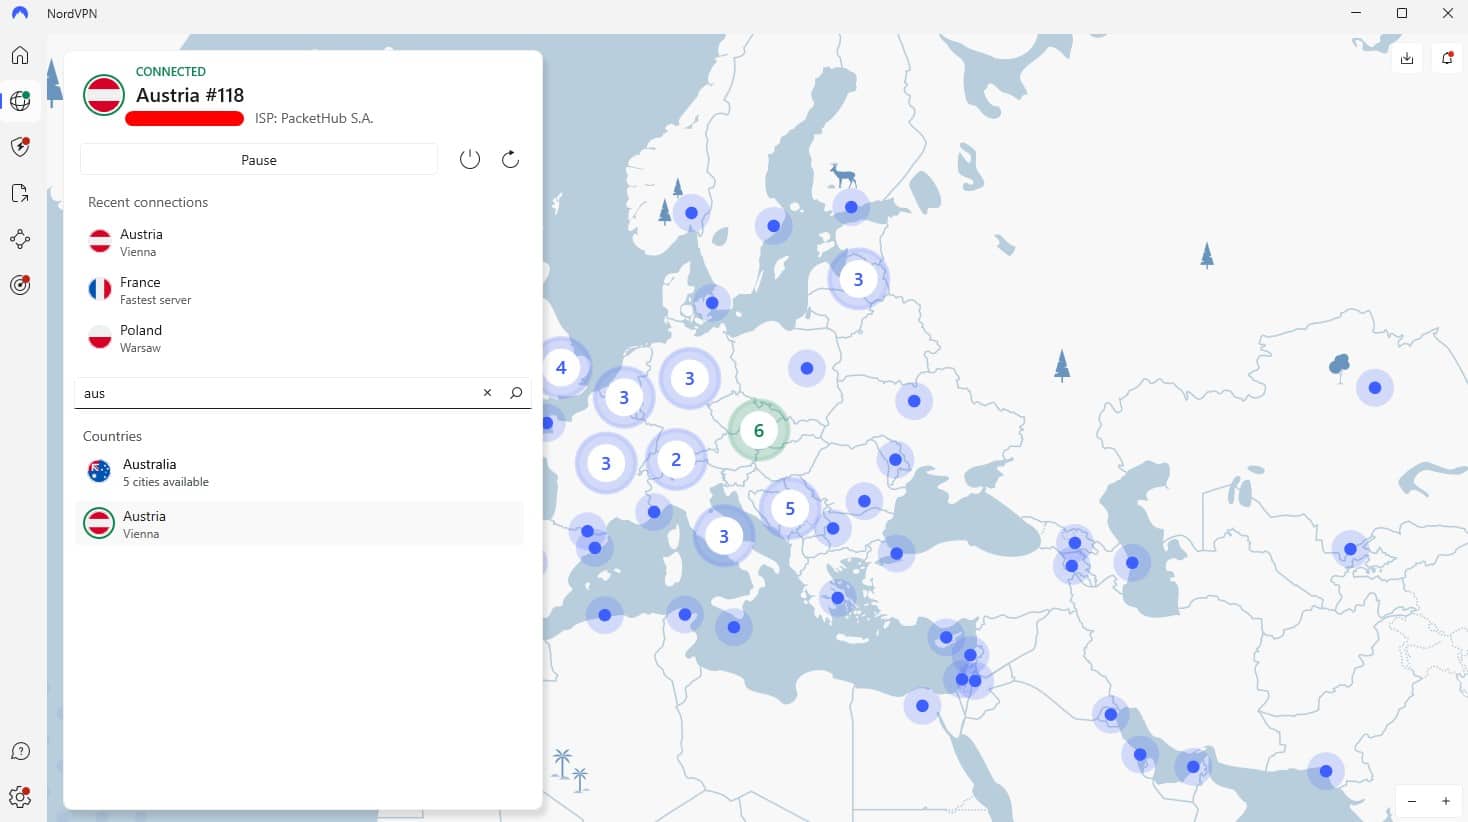Screen dimensions: 1468x822
Task: Click the search magnifier icon
Action: tap(516, 393)
